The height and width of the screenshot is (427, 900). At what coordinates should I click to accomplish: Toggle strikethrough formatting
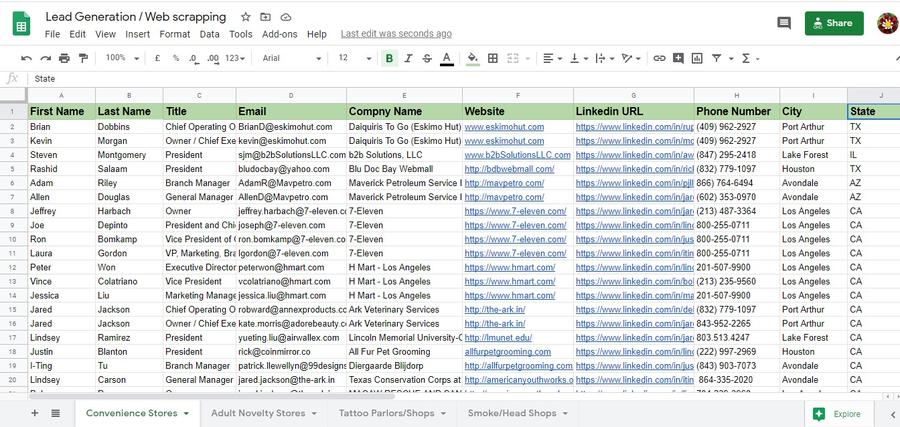pyautogui.click(x=427, y=58)
